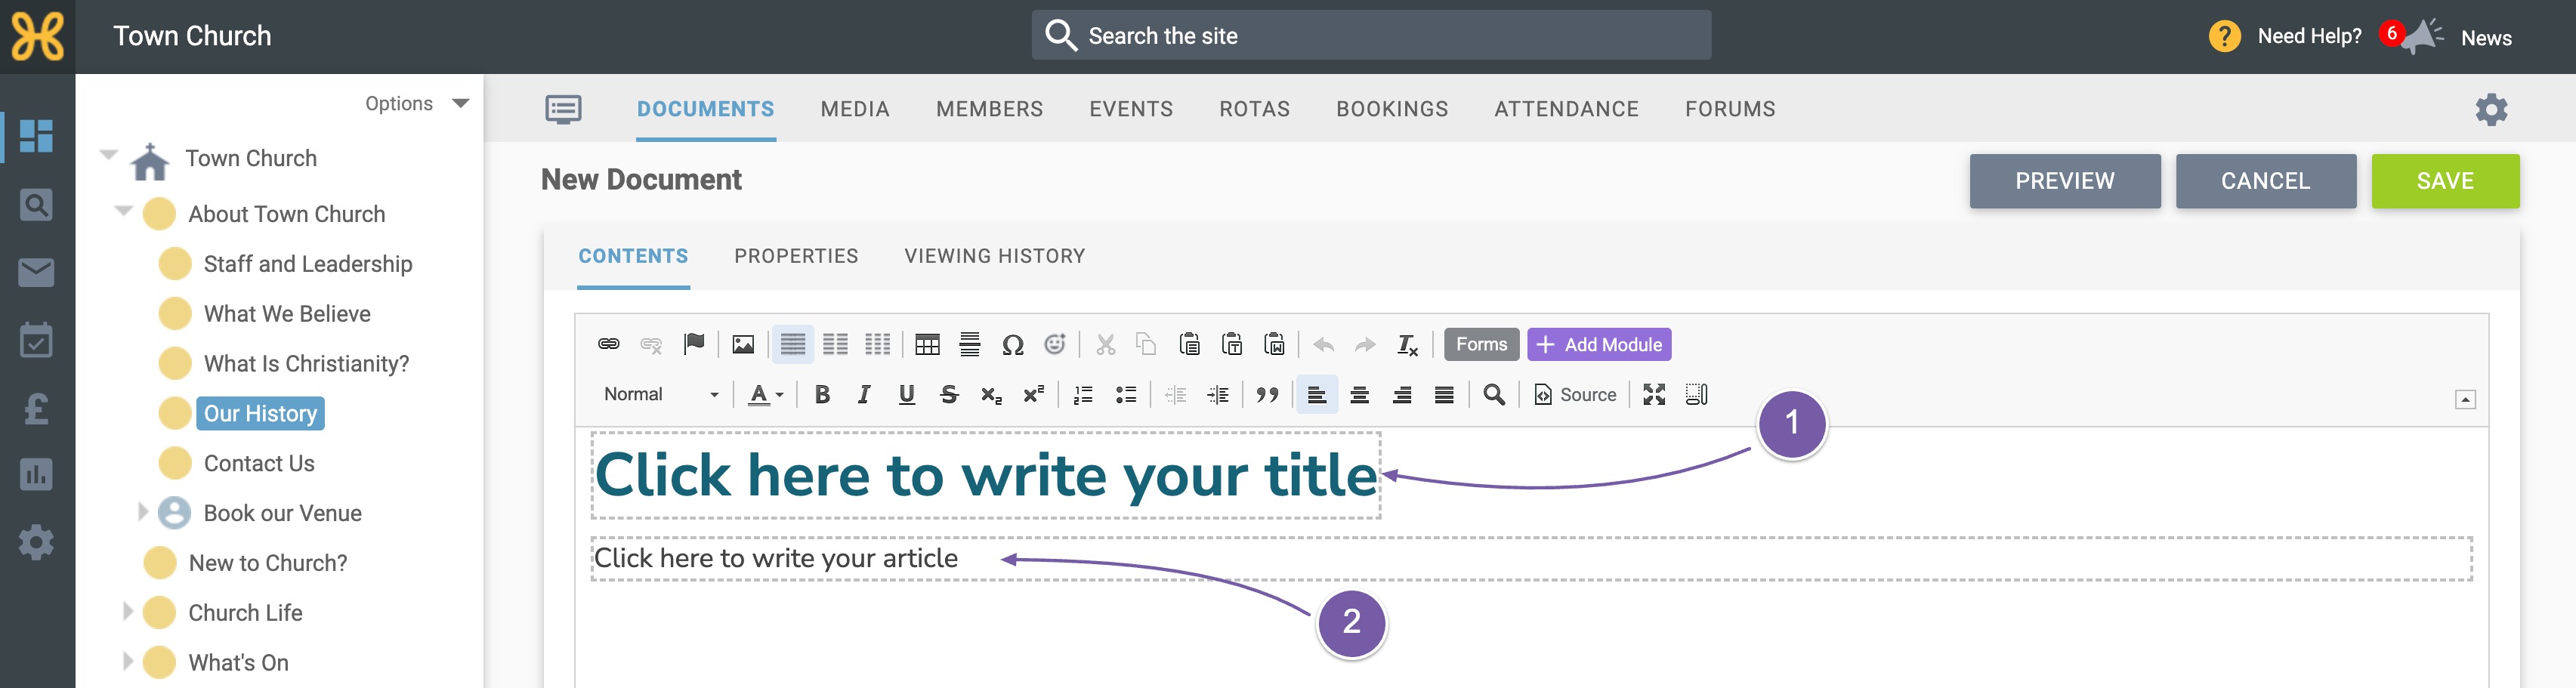
Task: Expand the Church Life node
Action: (127, 611)
